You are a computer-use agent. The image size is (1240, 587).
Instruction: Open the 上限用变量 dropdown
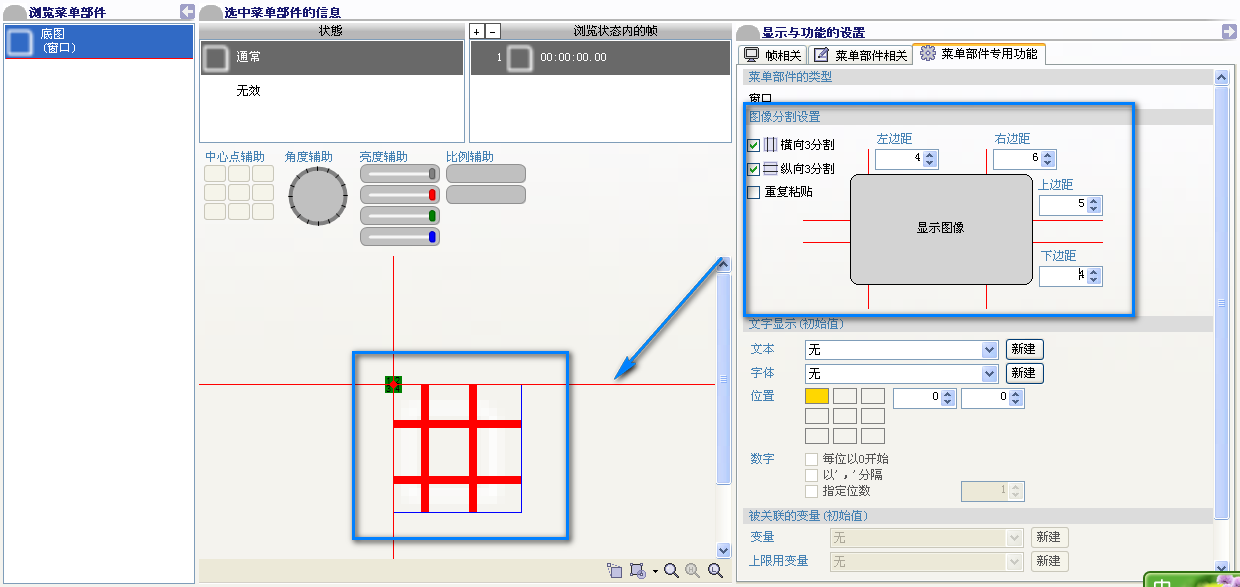pos(1014,562)
